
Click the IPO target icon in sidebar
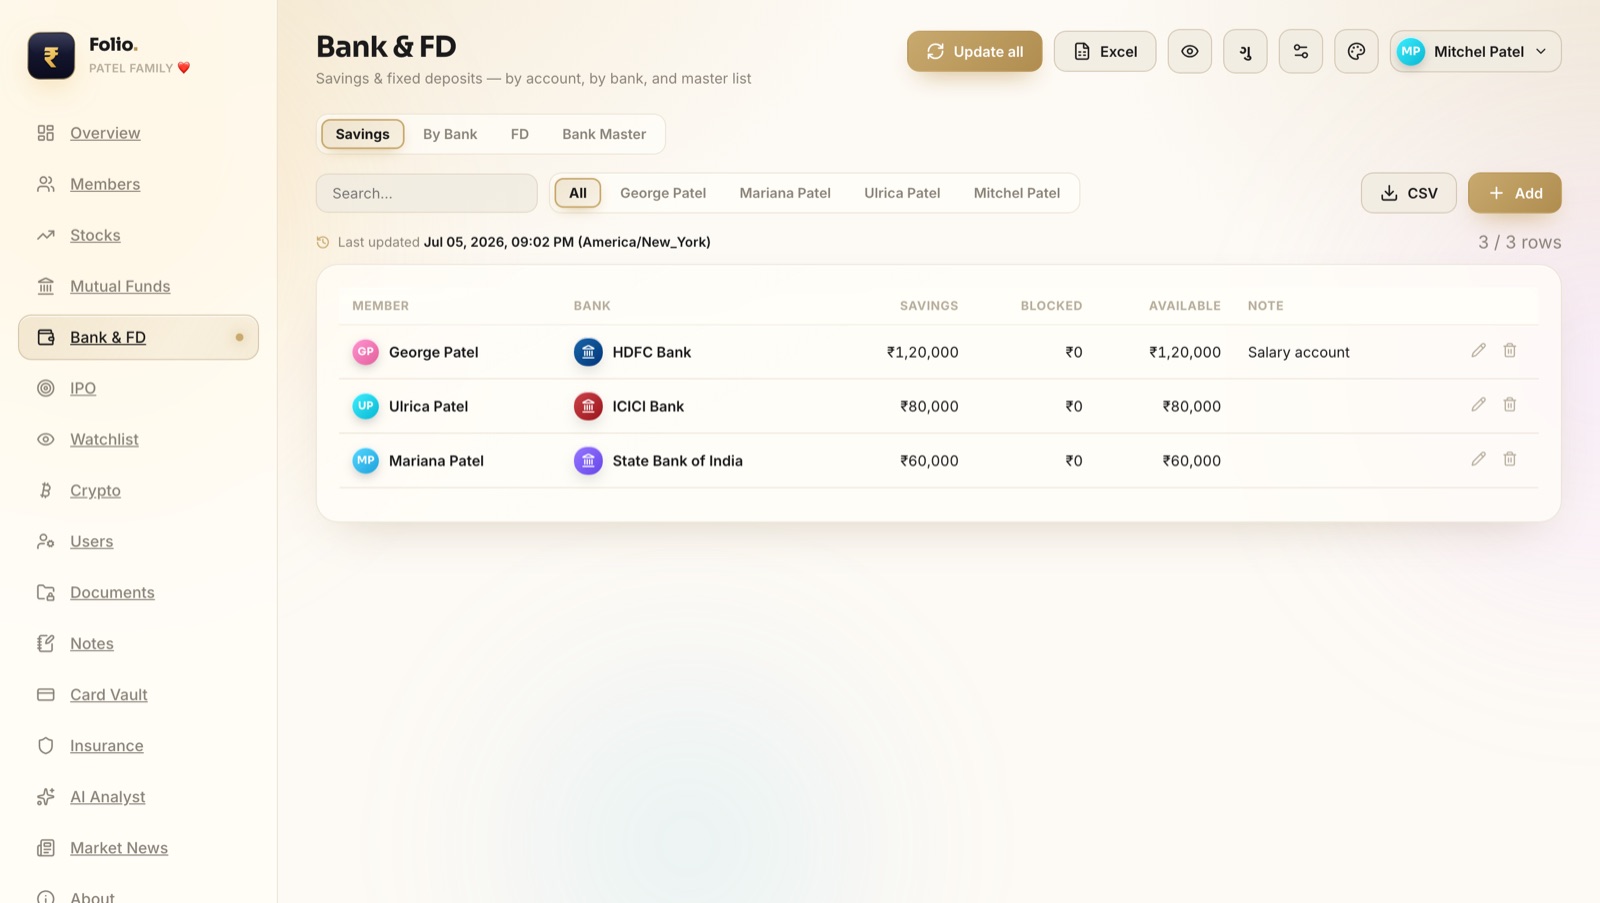coord(46,388)
